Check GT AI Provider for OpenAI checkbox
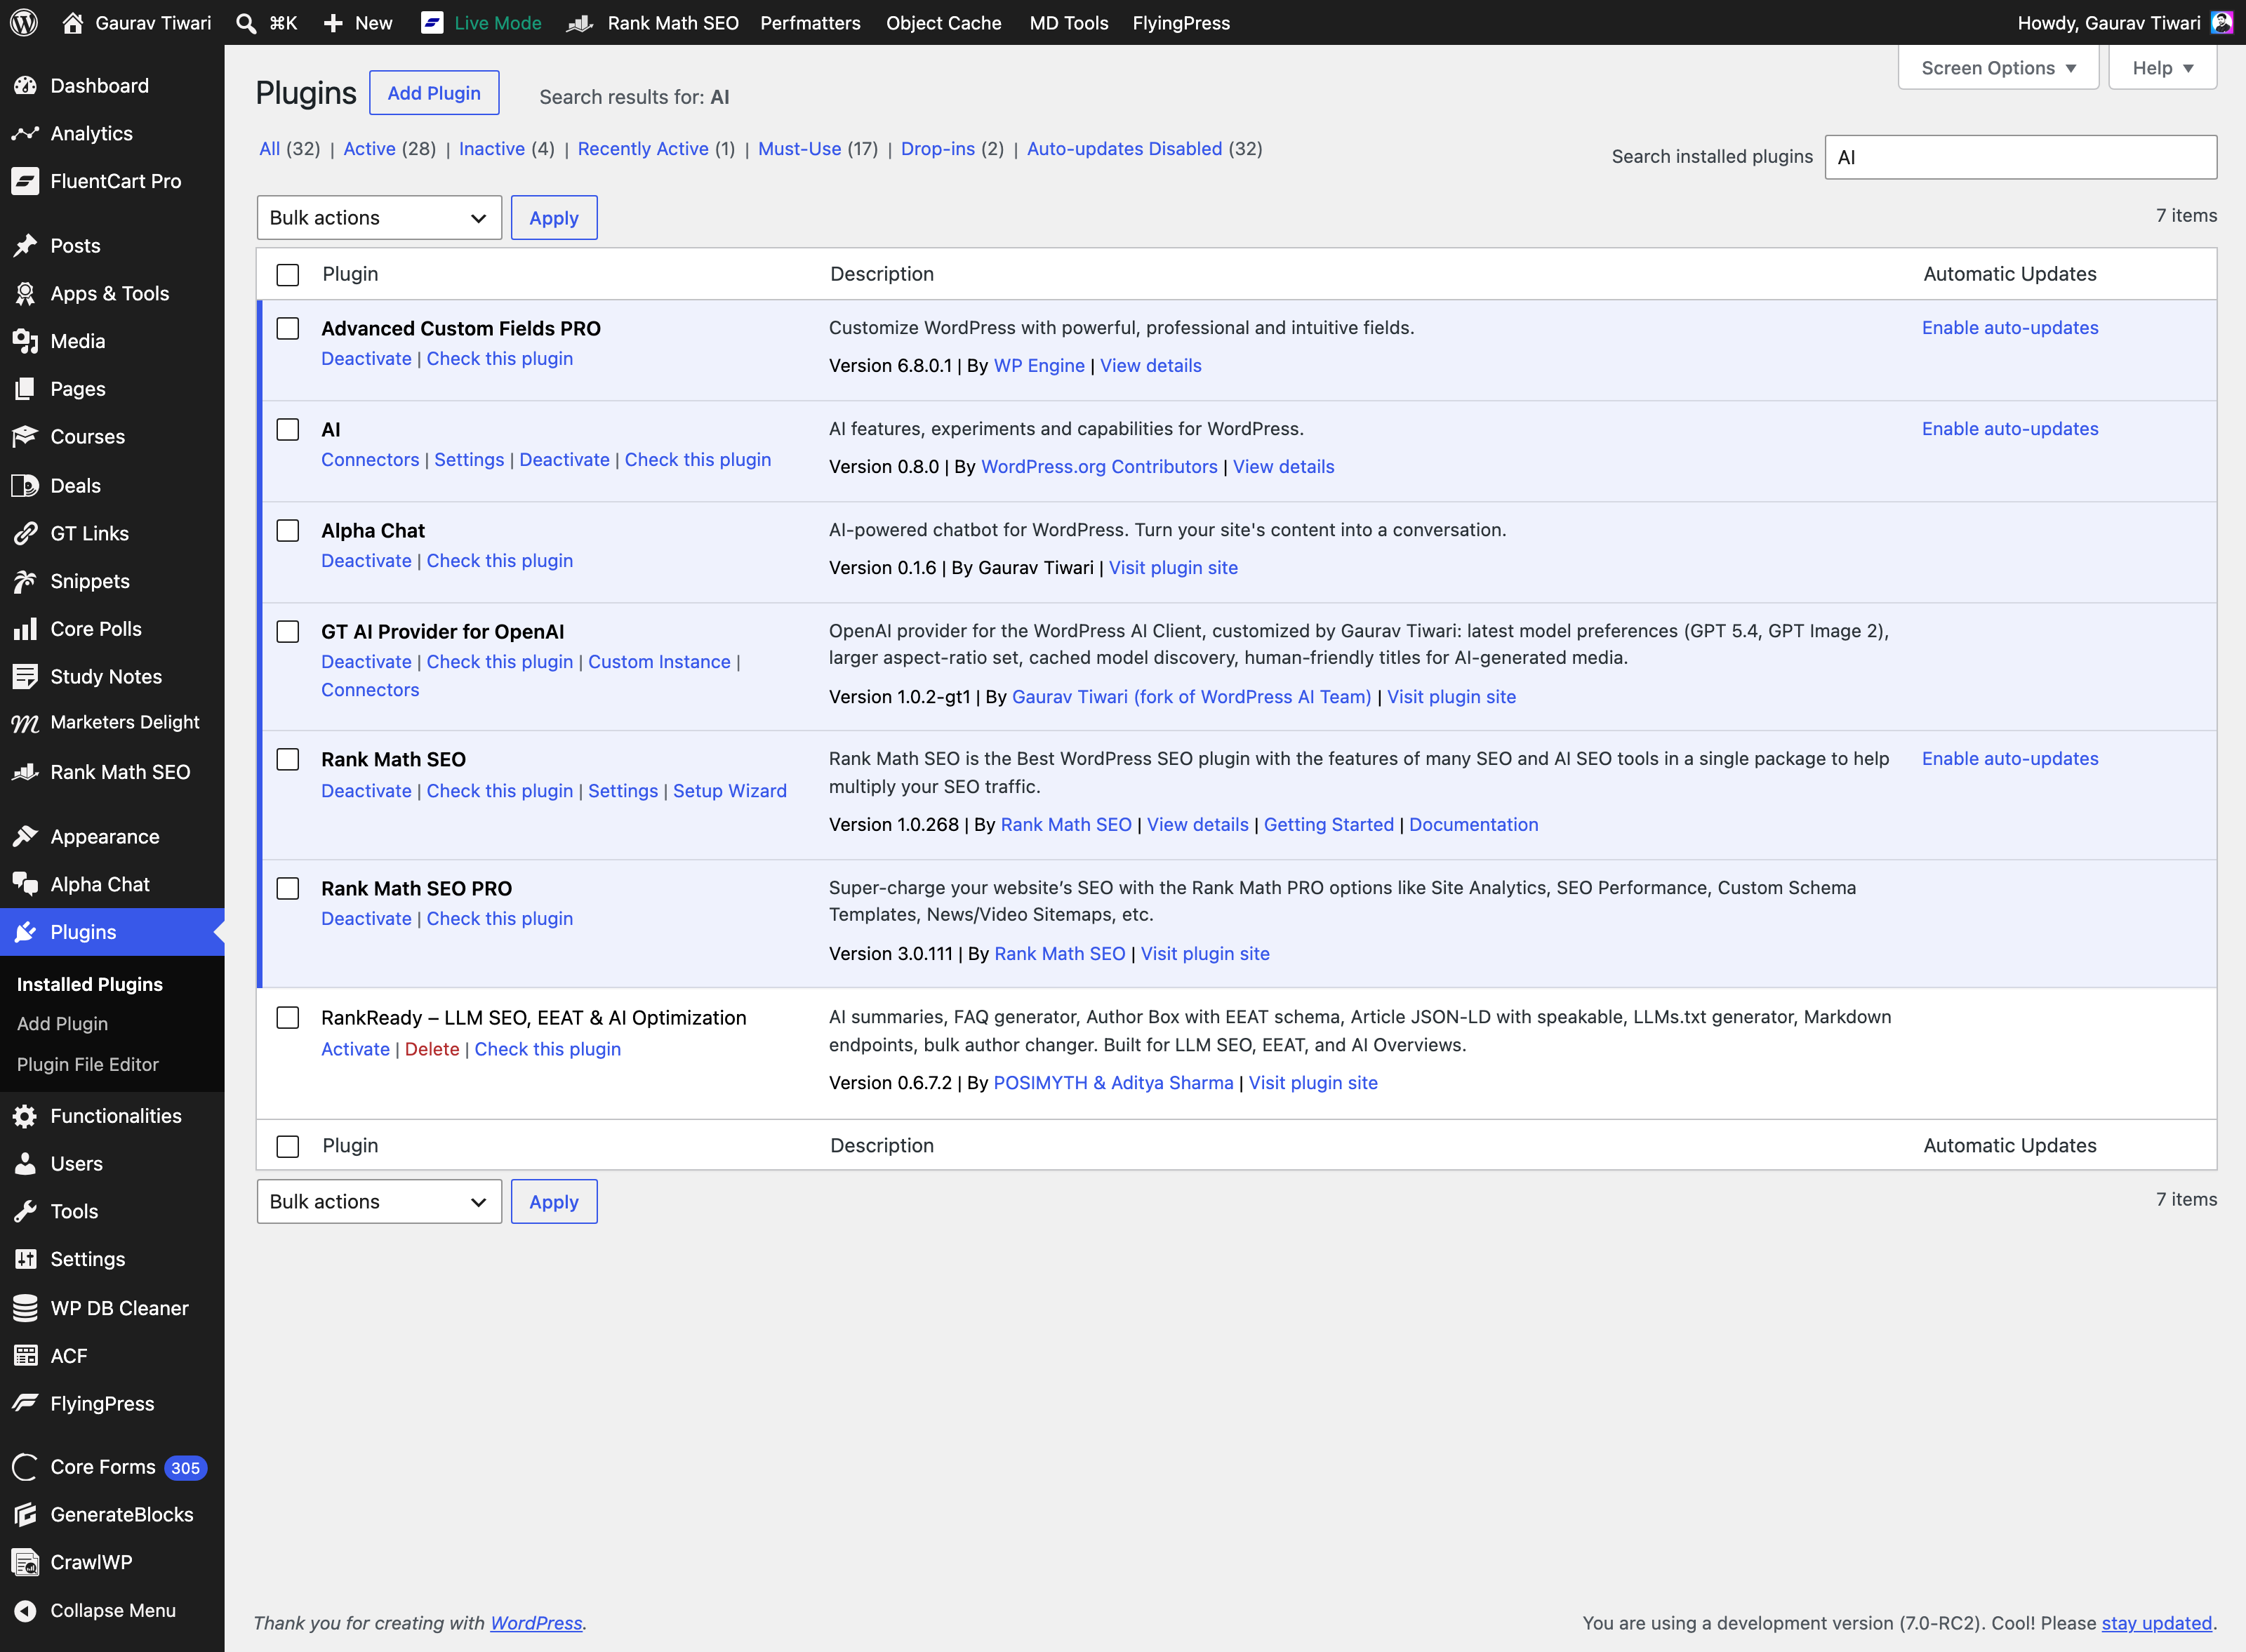Viewport: 2246px width, 1652px height. 288,632
